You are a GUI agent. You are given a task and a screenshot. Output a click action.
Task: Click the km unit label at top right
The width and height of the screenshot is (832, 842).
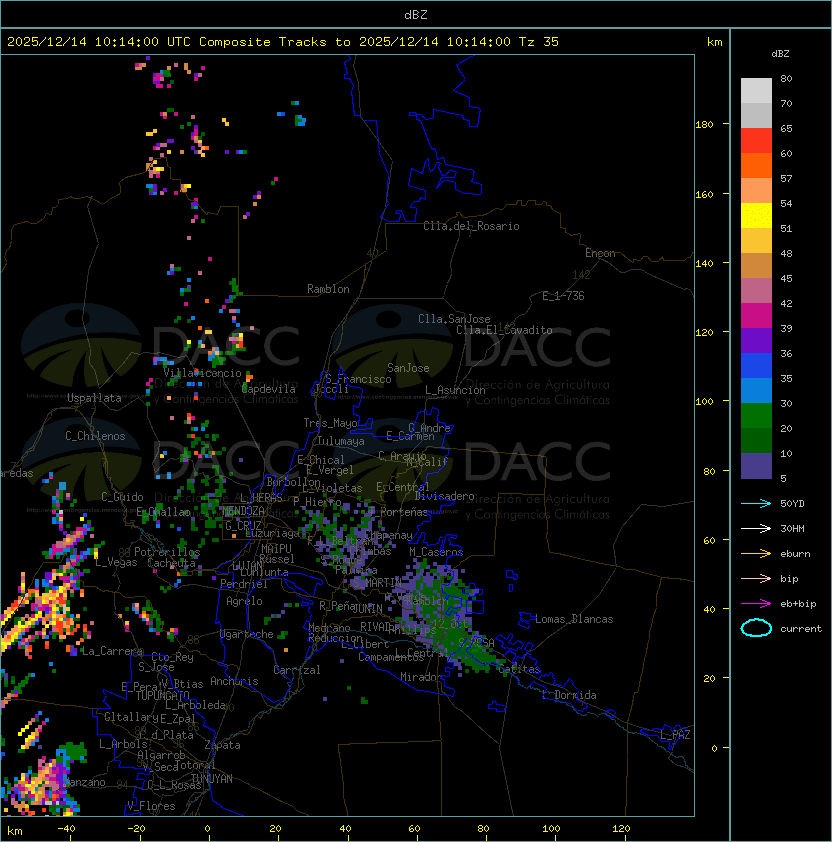[x=714, y=42]
